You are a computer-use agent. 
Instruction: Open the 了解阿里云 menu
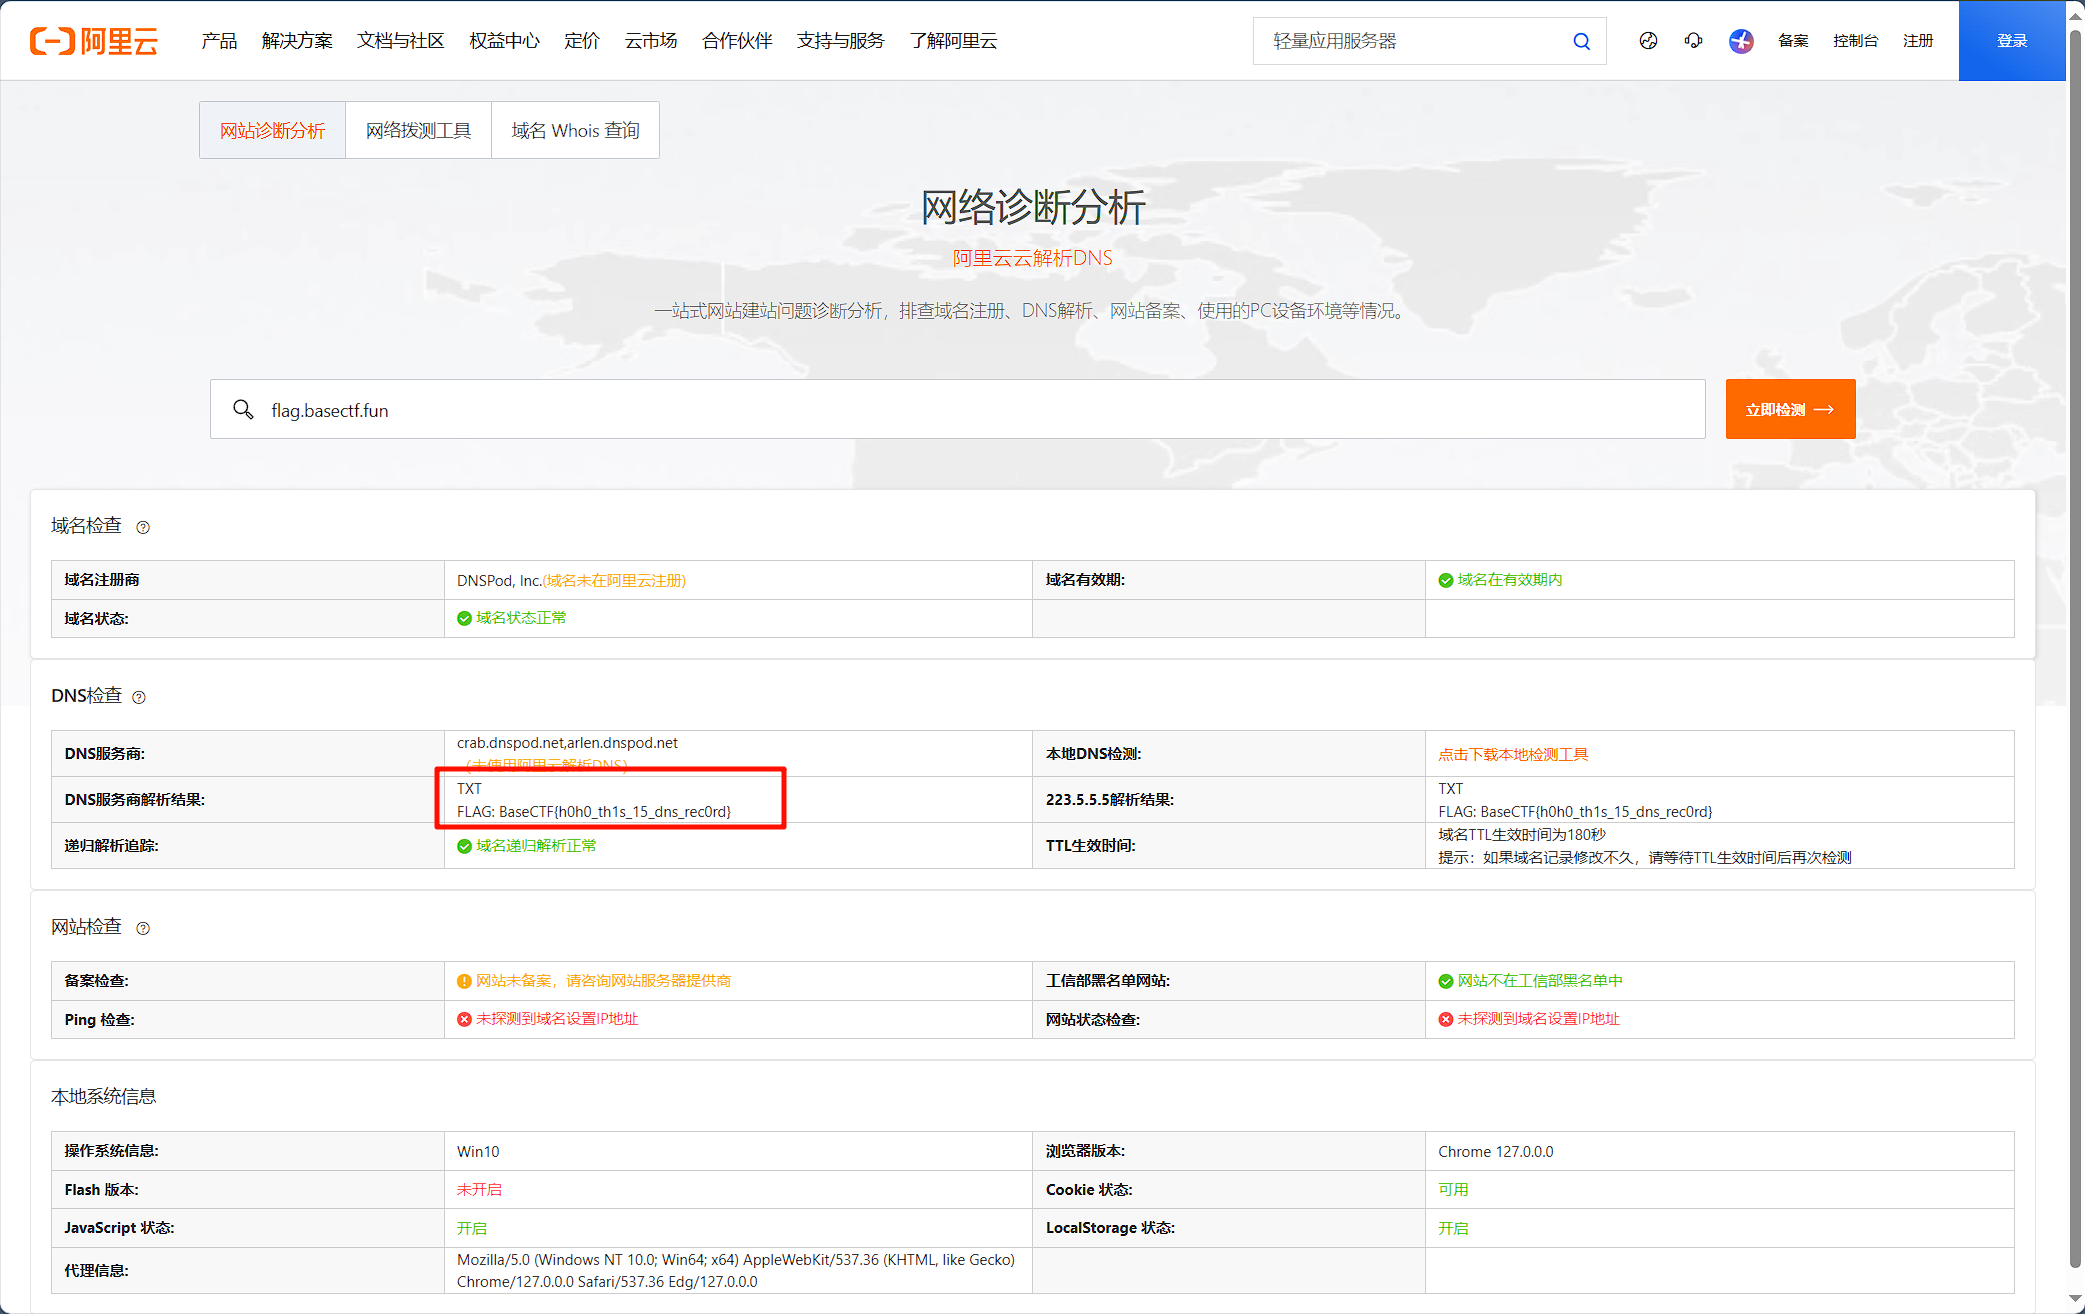tap(953, 41)
